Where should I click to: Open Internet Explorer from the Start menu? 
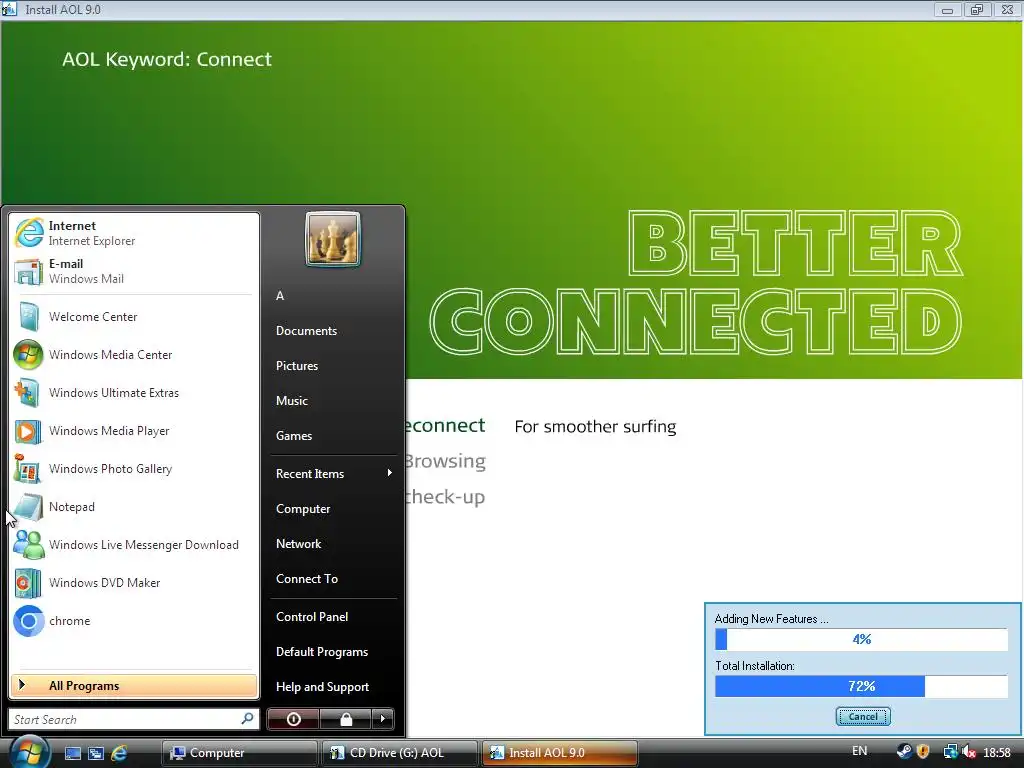[x=134, y=233]
